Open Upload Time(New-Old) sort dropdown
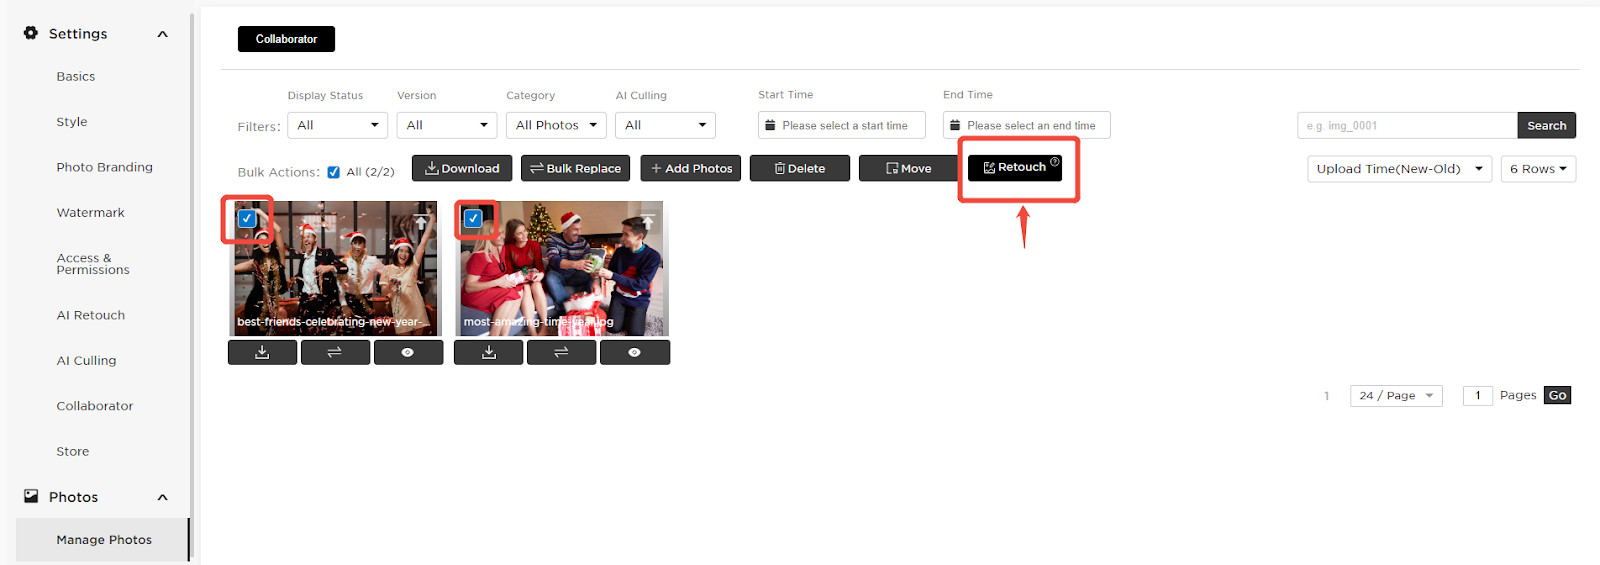 tap(1398, 169)
